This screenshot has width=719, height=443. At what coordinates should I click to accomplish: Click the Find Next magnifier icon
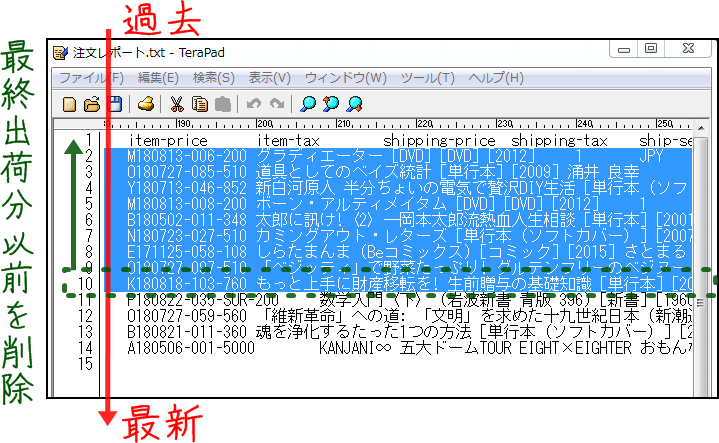331,103
